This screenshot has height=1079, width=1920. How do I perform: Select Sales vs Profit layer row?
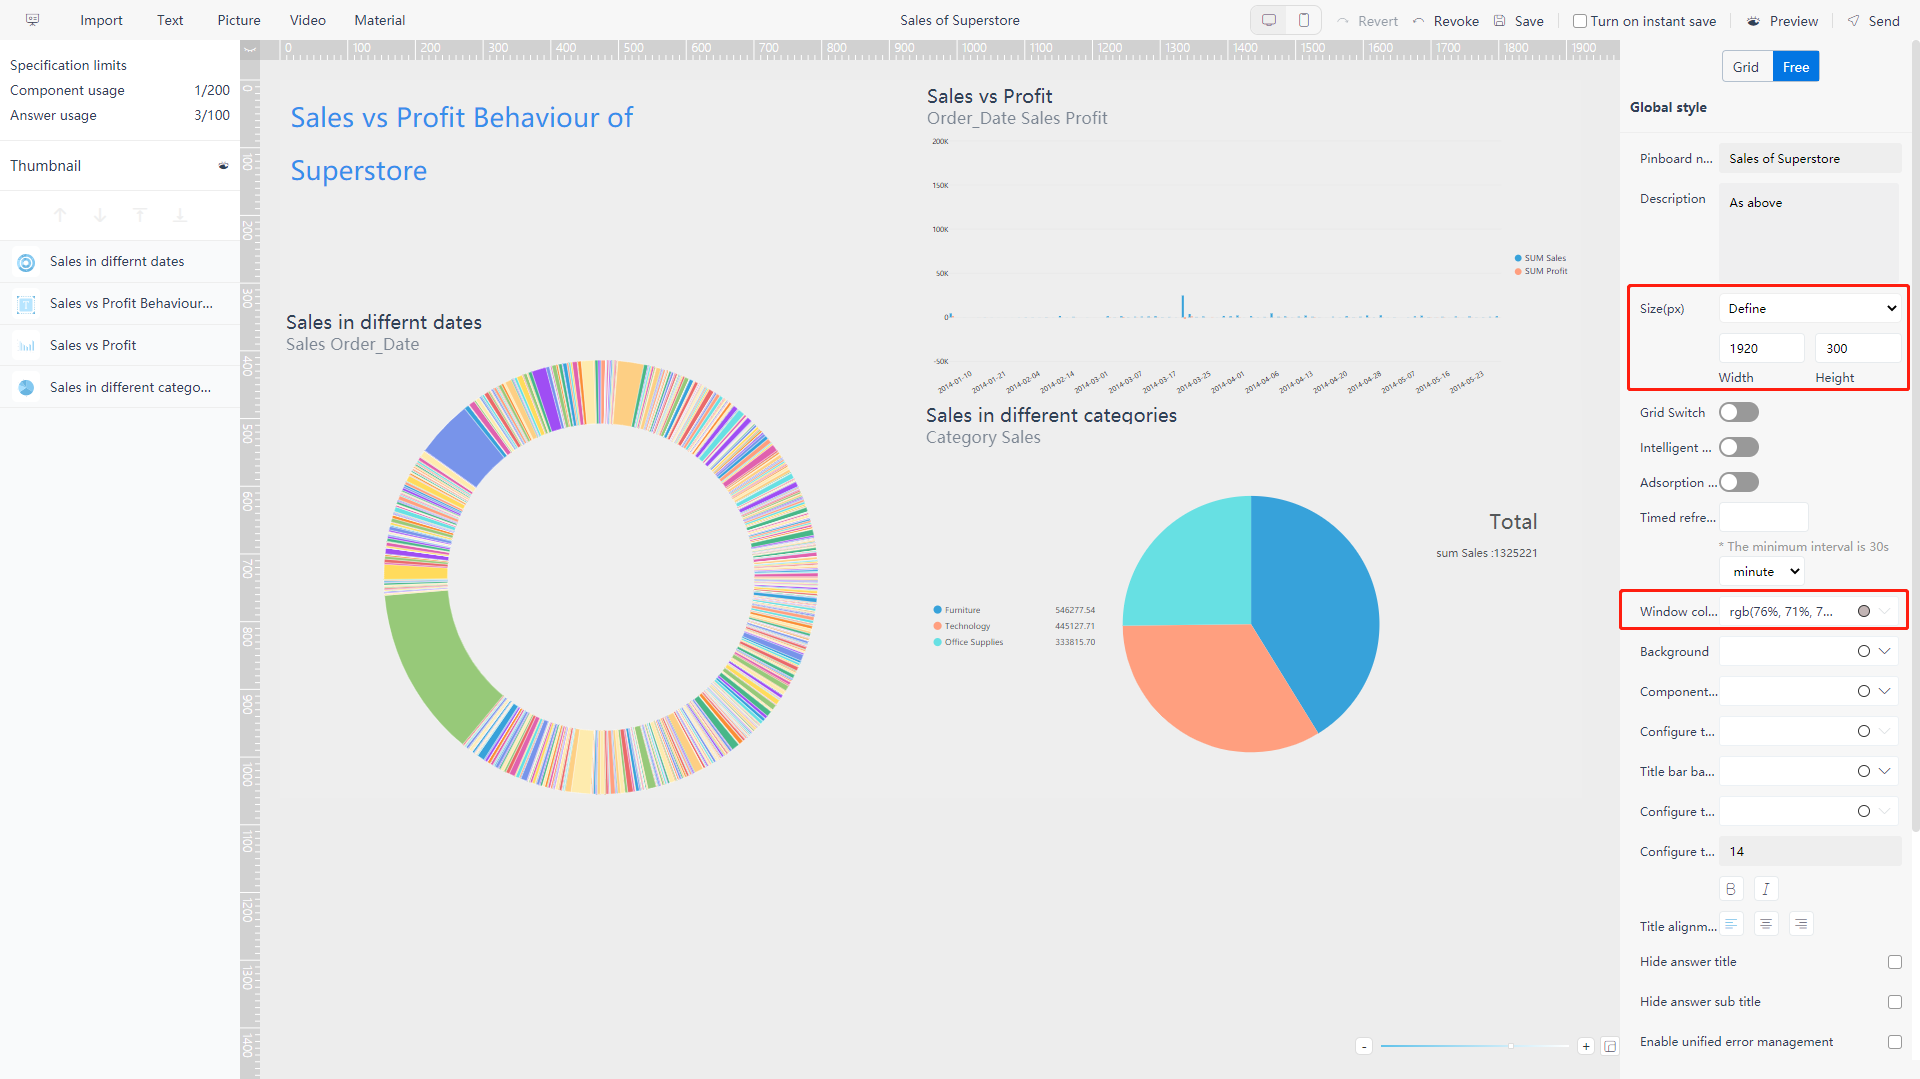click(x=120, y=346)
